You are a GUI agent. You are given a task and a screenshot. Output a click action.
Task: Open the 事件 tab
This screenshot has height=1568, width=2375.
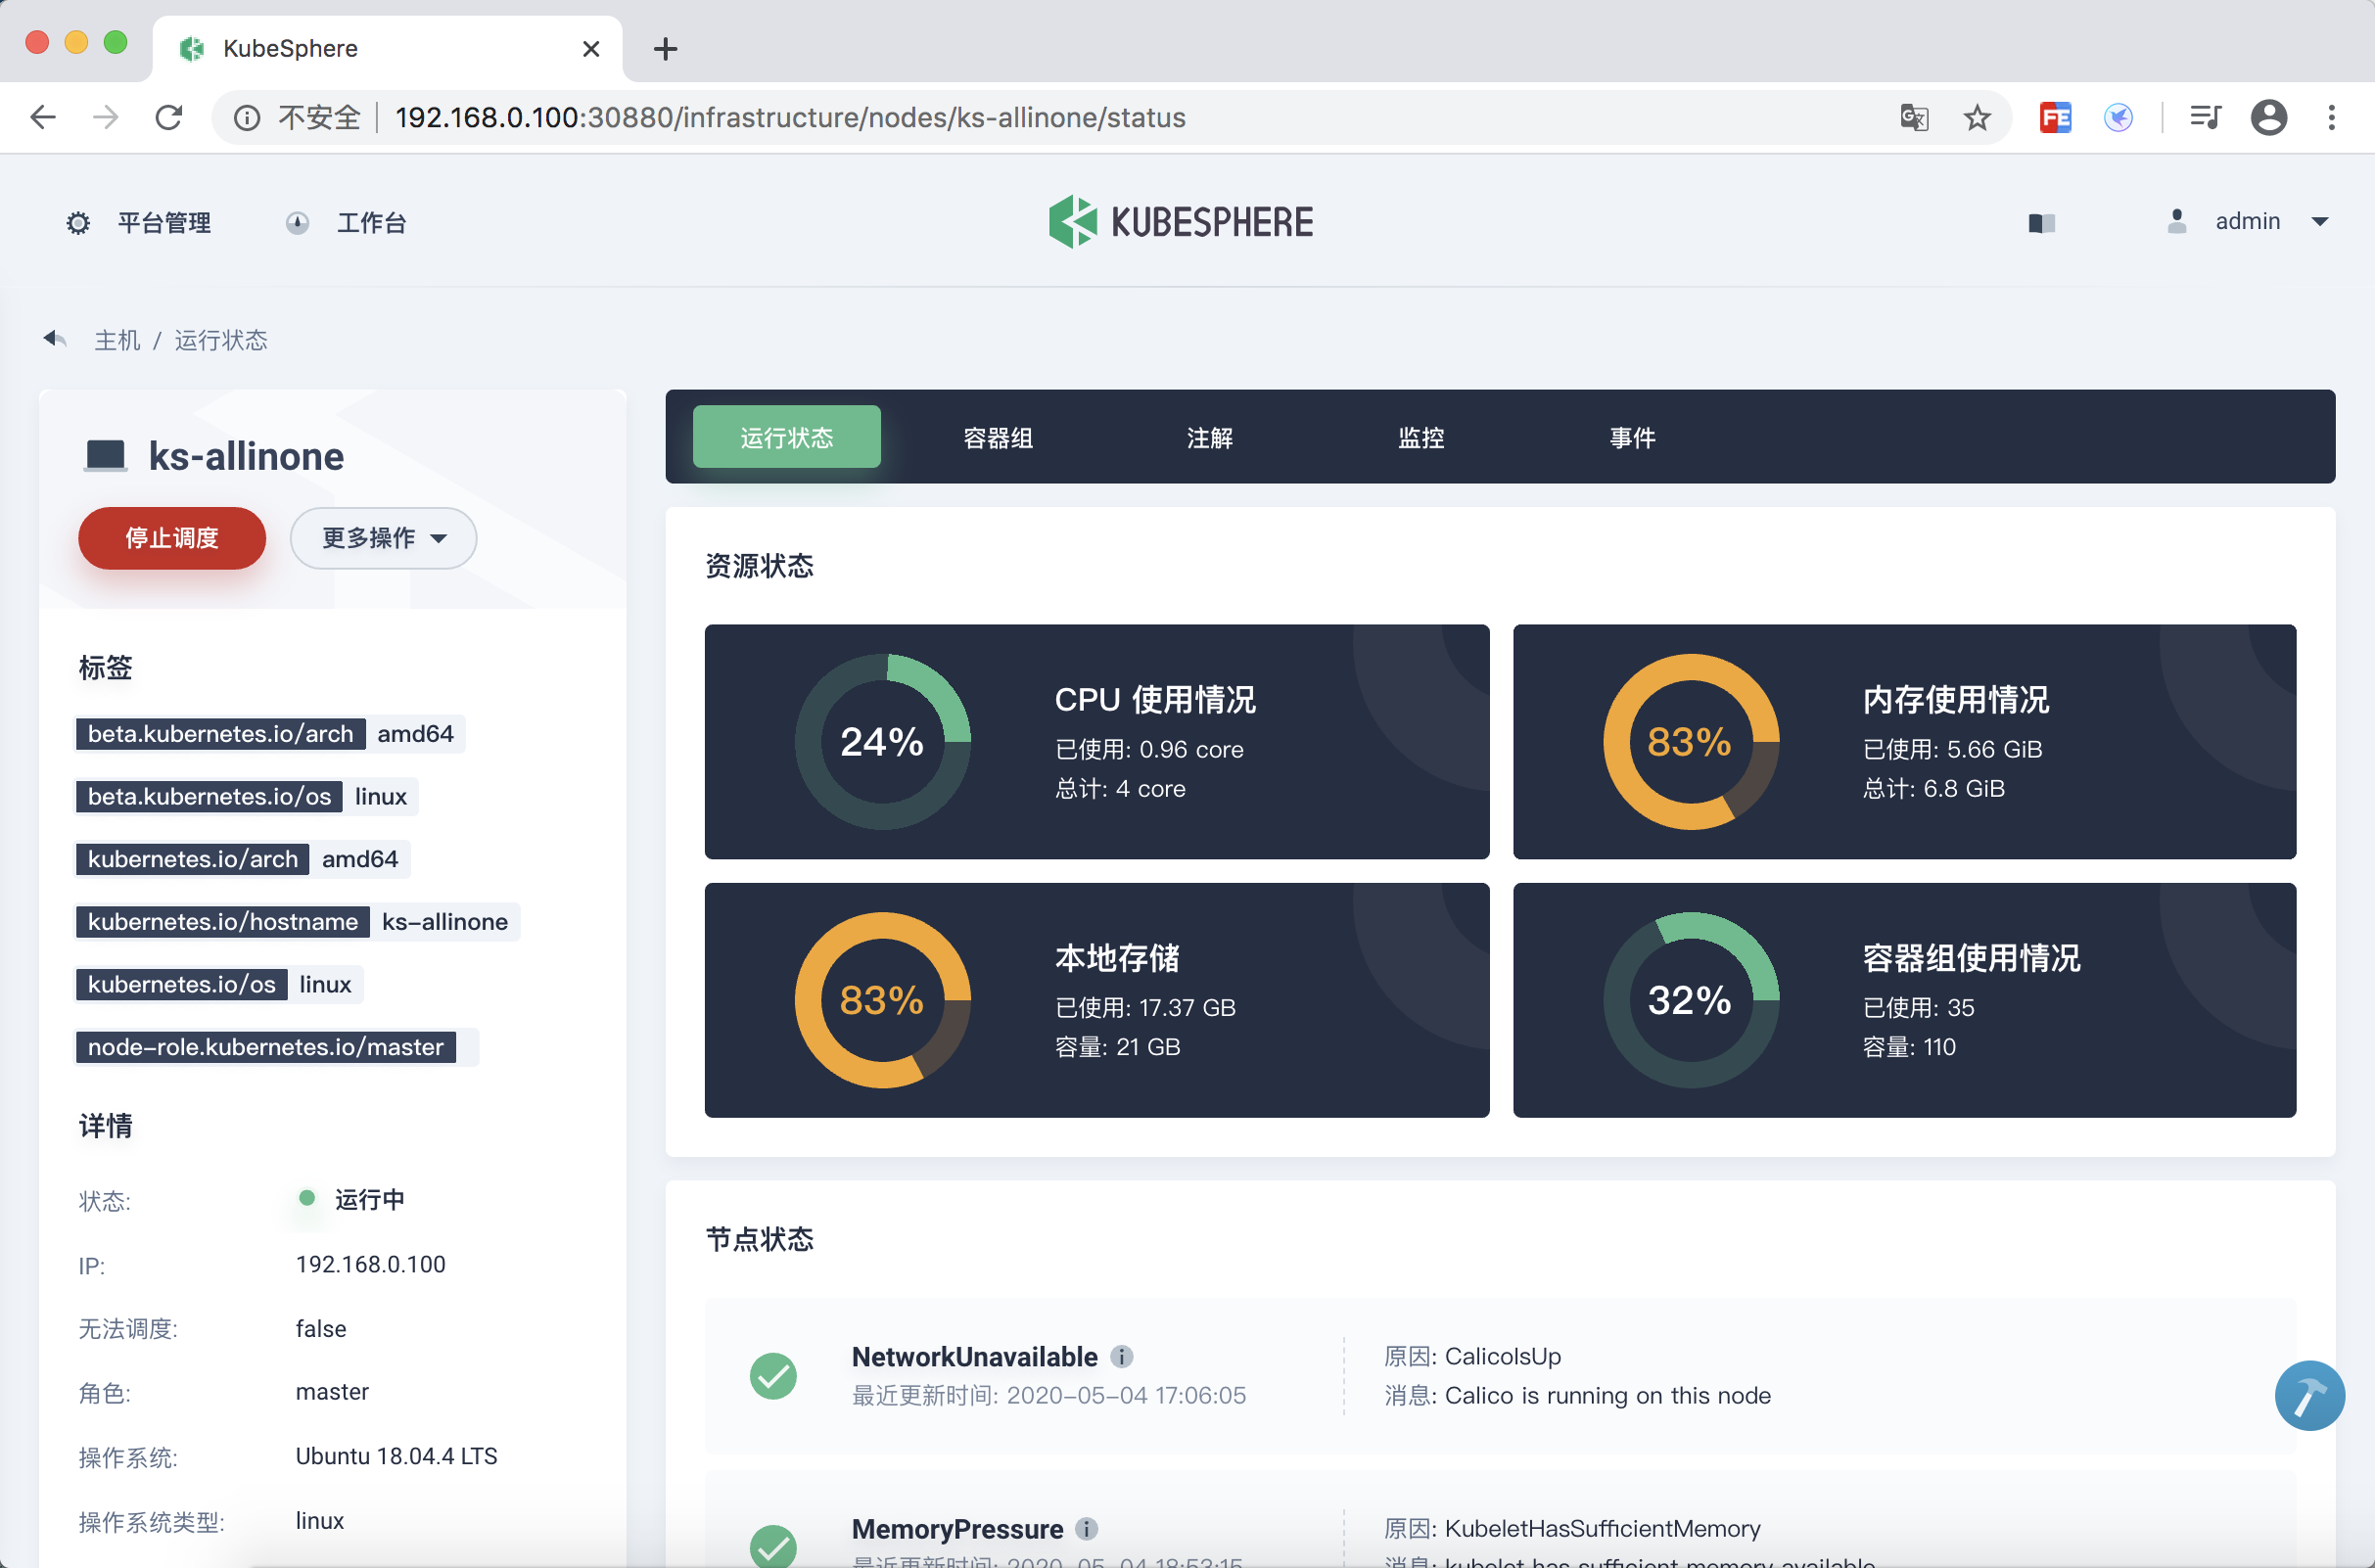[1632, 437]
